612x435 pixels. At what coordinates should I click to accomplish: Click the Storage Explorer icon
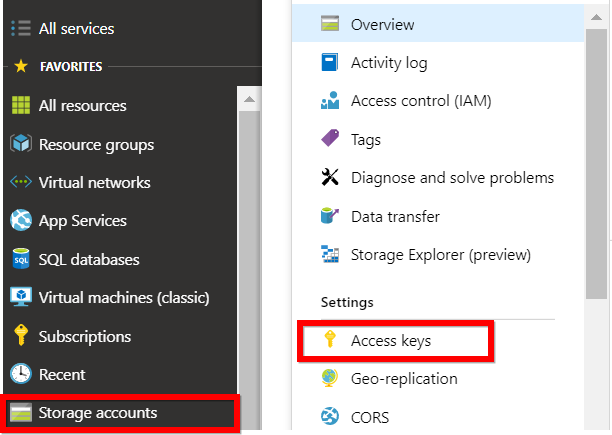pyautogui.click(x=330, y=254)
